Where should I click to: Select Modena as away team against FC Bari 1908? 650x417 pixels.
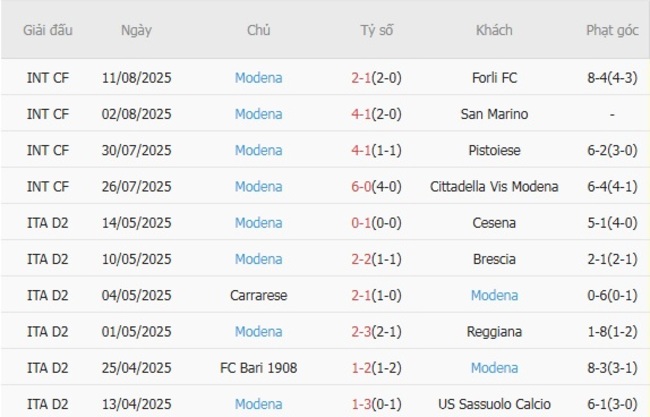(x=494, y=368)
